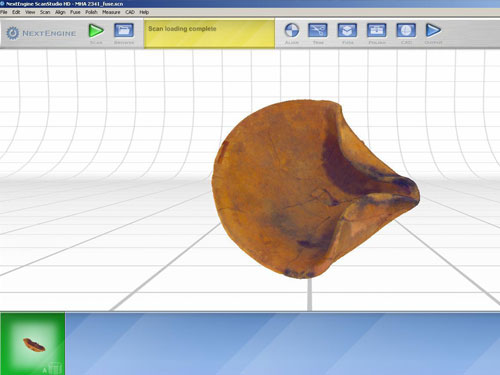The width and height of the screenshot is (500, 375).
Task: Open the Edit menu
Action: coord(16,12)
